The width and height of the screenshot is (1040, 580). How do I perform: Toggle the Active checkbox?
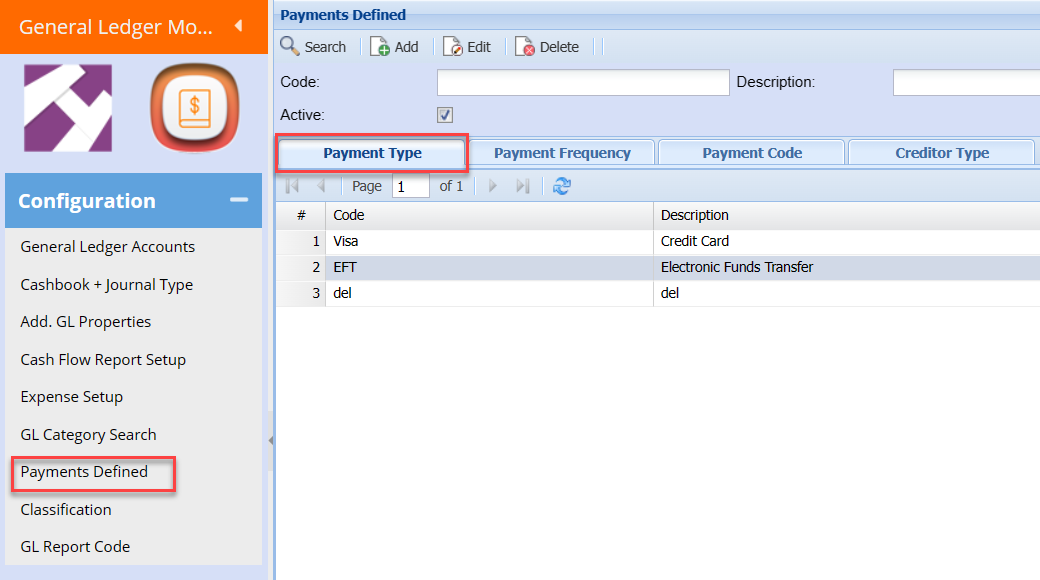tap(445, 115)
